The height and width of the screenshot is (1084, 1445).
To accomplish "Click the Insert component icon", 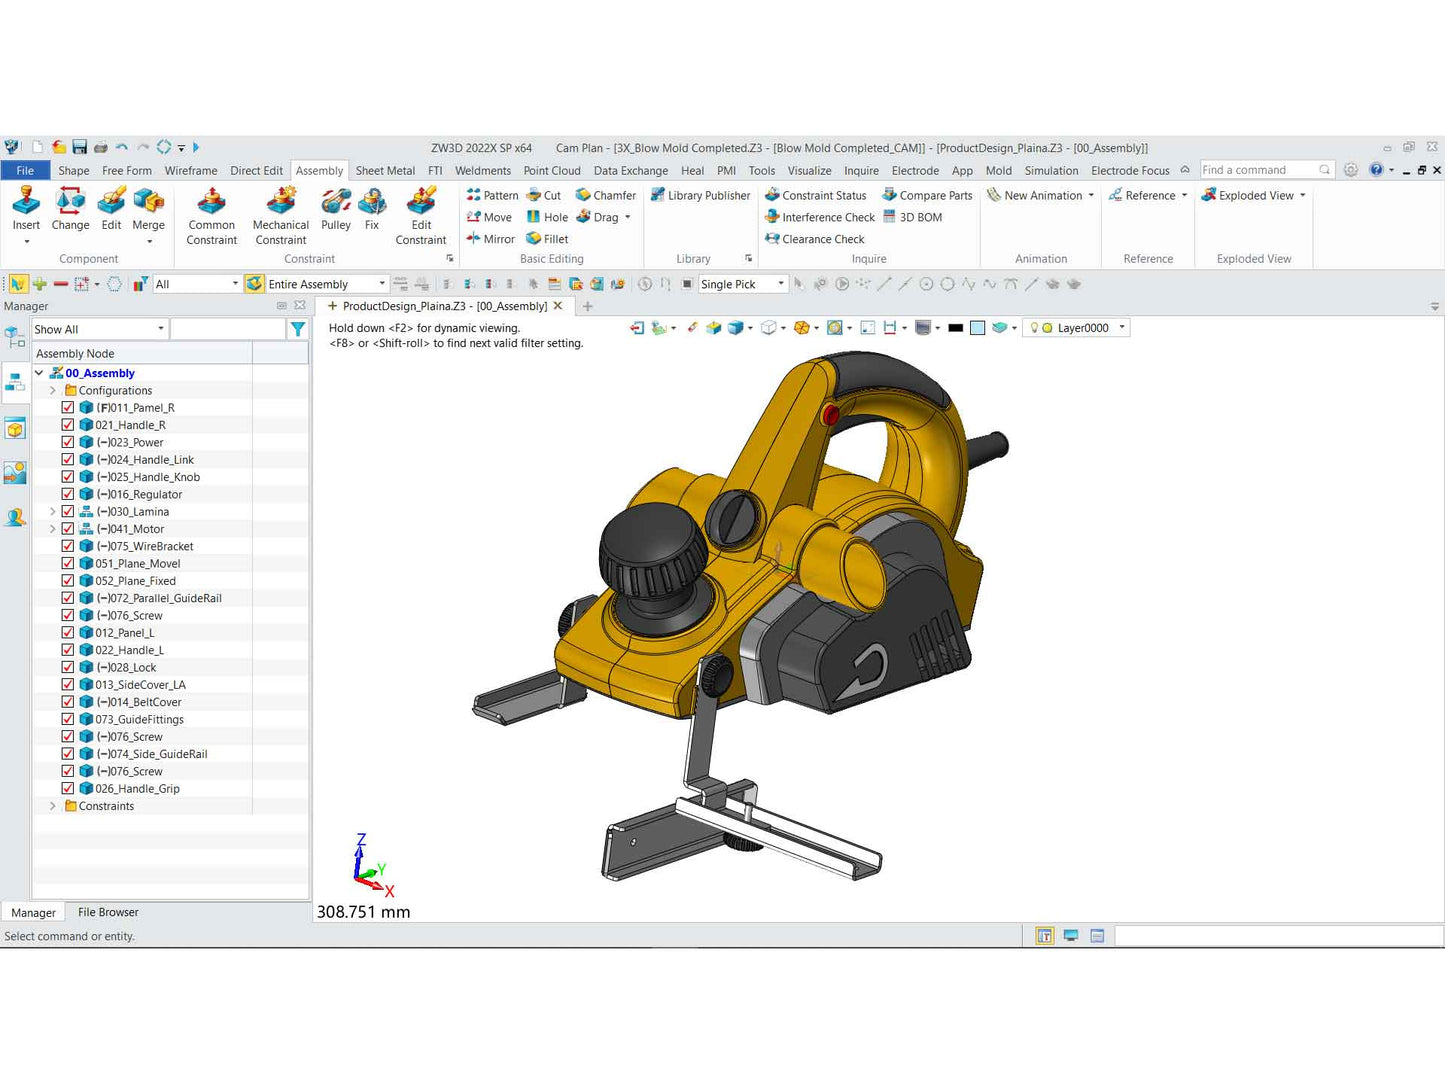I will coord(26,203).
